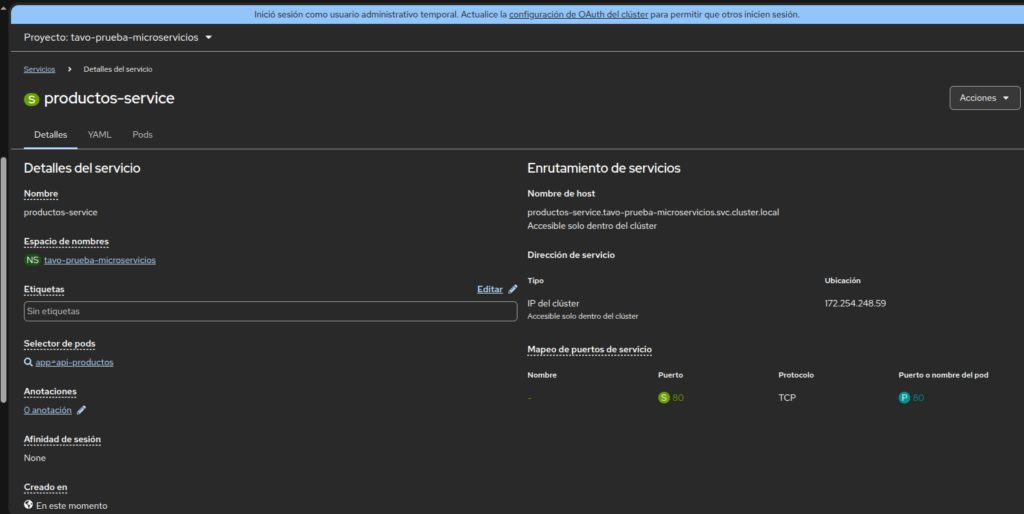
Task: Click the pencil icon next to Editar
Action: [x=513, y=289]
